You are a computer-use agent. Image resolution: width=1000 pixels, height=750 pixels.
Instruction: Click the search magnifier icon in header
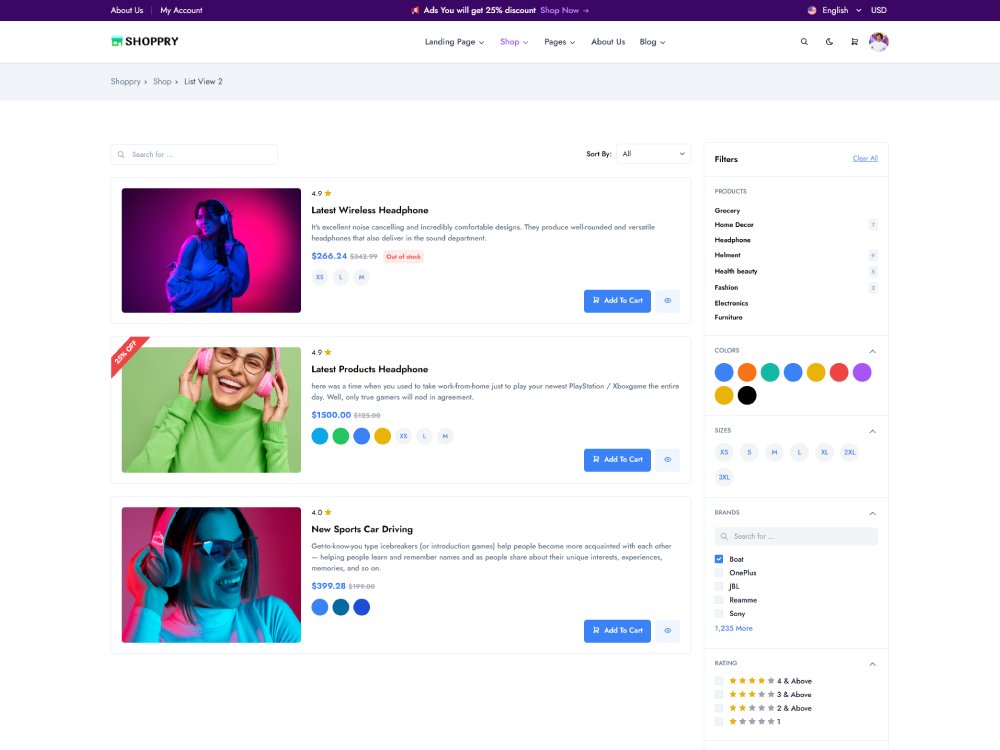coord(804,42)
